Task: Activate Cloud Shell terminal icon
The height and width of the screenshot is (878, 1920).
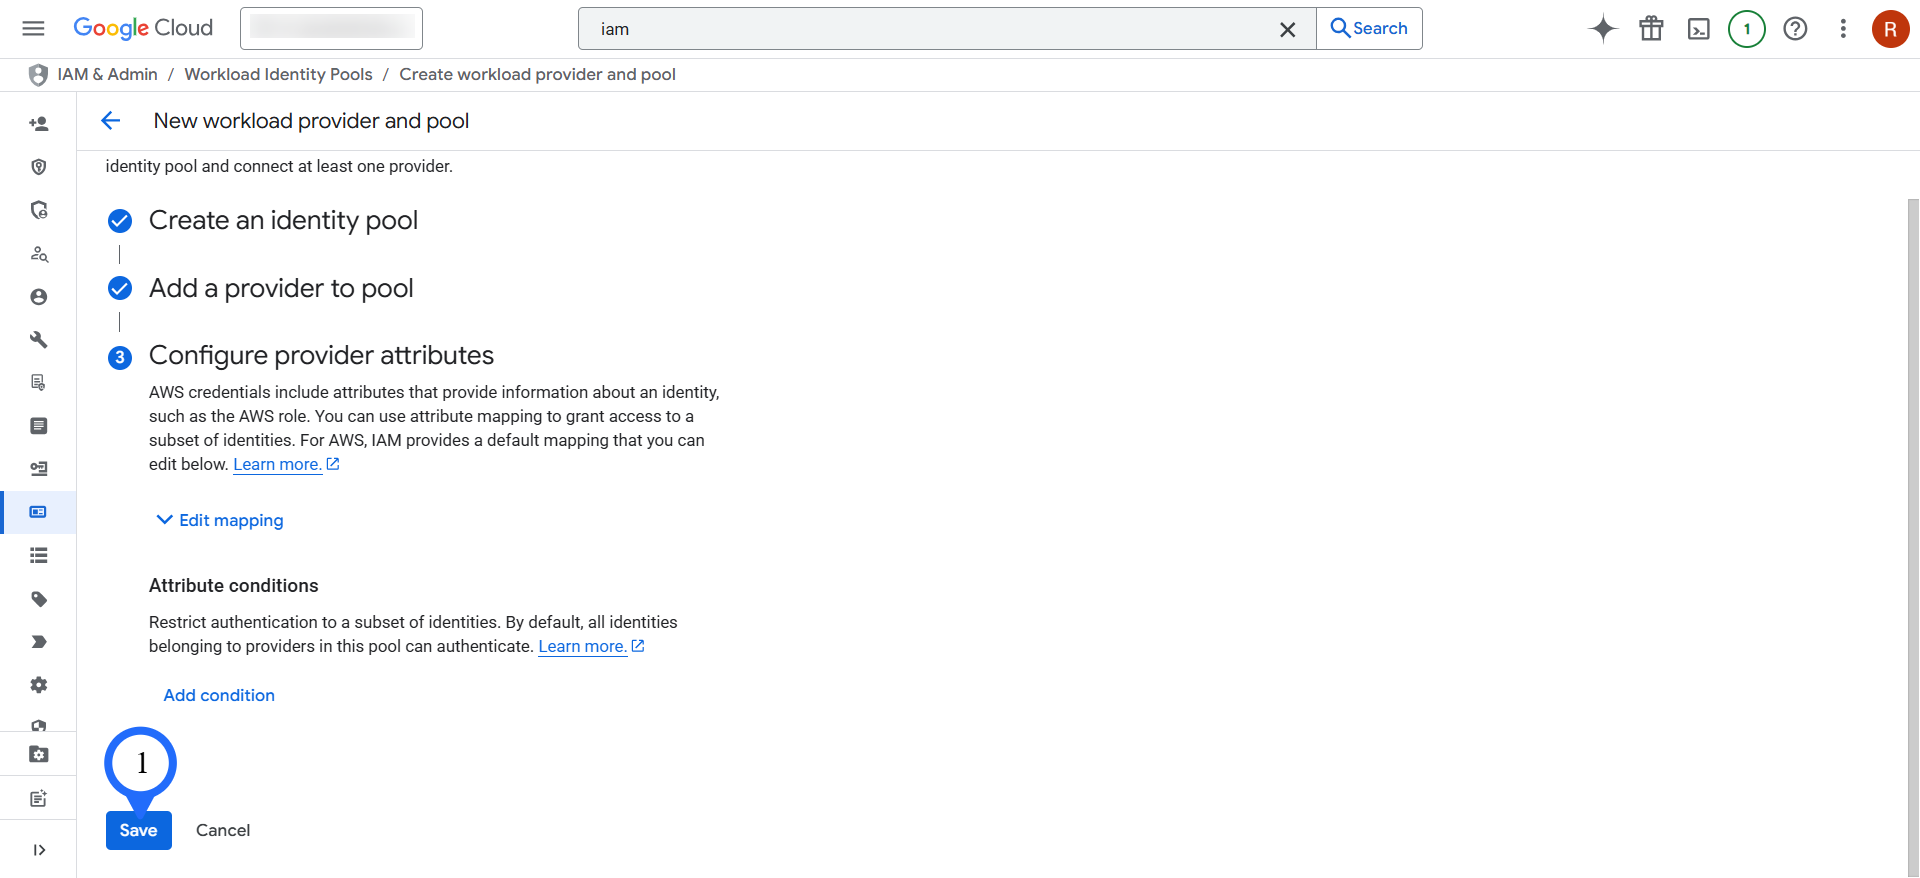Action: pyautogui.click(x=1698, y=29)
